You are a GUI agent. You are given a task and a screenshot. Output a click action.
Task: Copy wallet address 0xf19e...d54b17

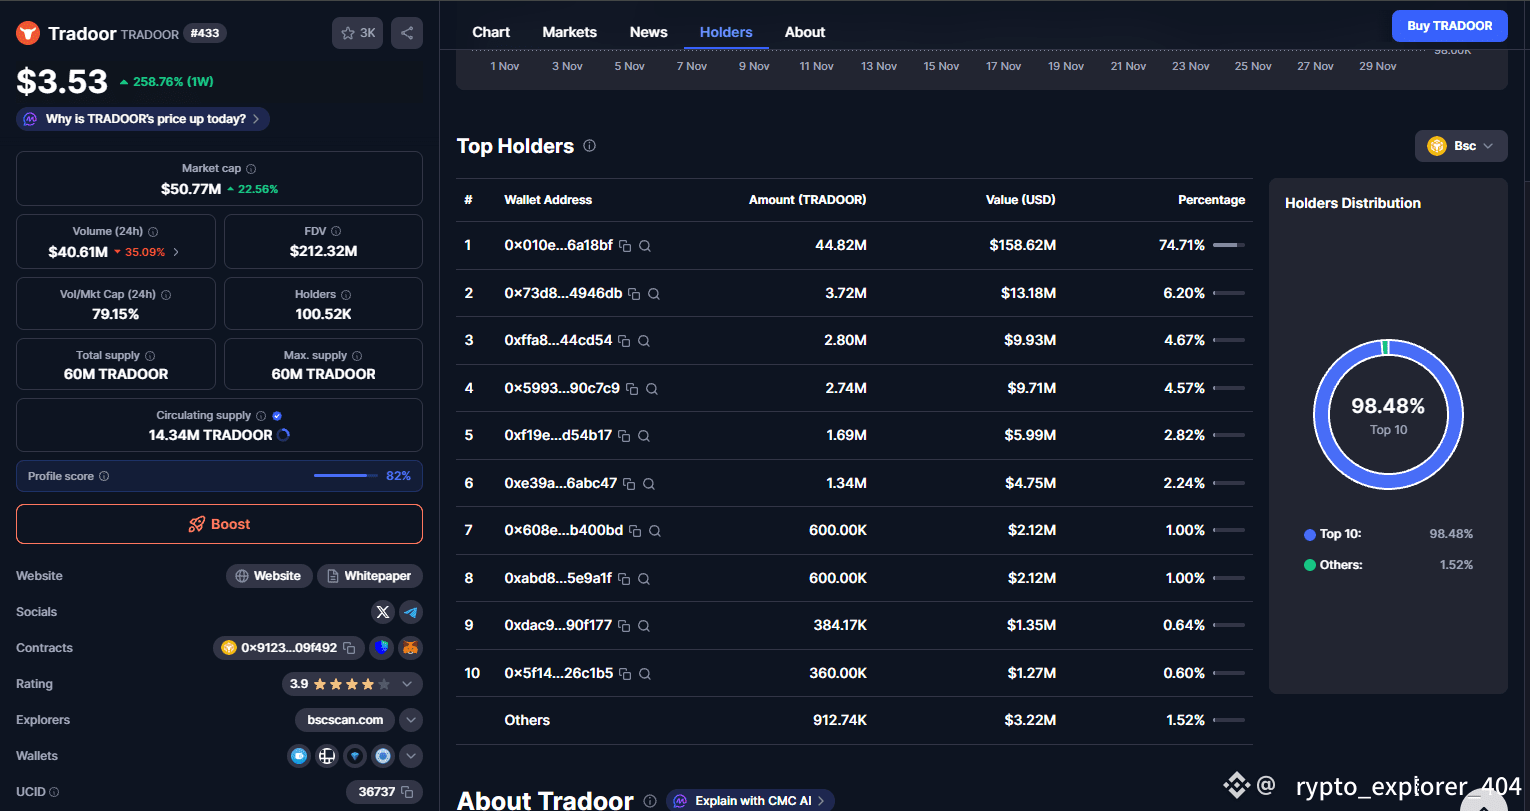[624, 436]
